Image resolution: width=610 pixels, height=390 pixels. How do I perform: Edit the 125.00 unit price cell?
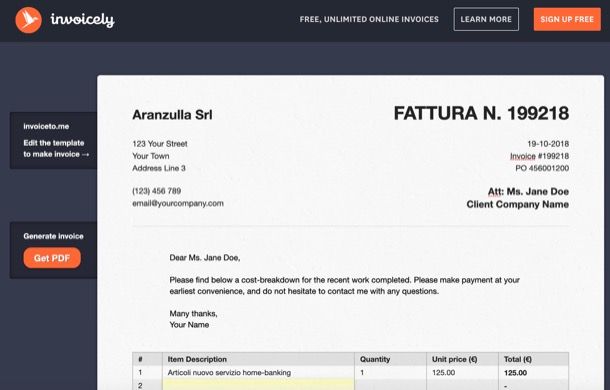click(x=443, y=372)
